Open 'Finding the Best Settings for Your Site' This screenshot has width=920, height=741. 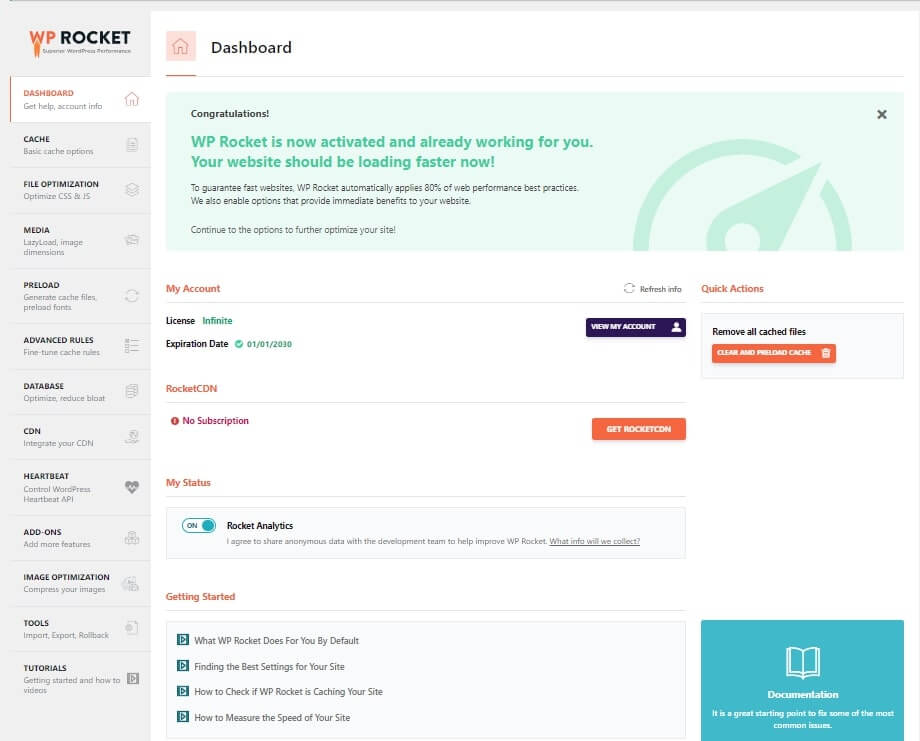269,666
